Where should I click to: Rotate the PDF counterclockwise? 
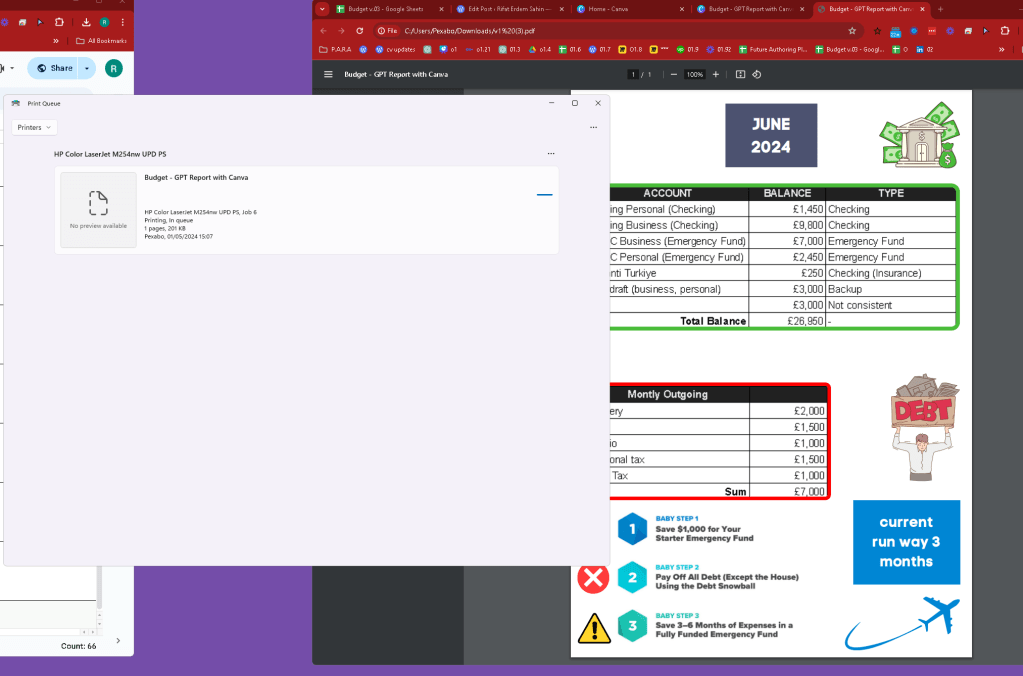[757, 74]
